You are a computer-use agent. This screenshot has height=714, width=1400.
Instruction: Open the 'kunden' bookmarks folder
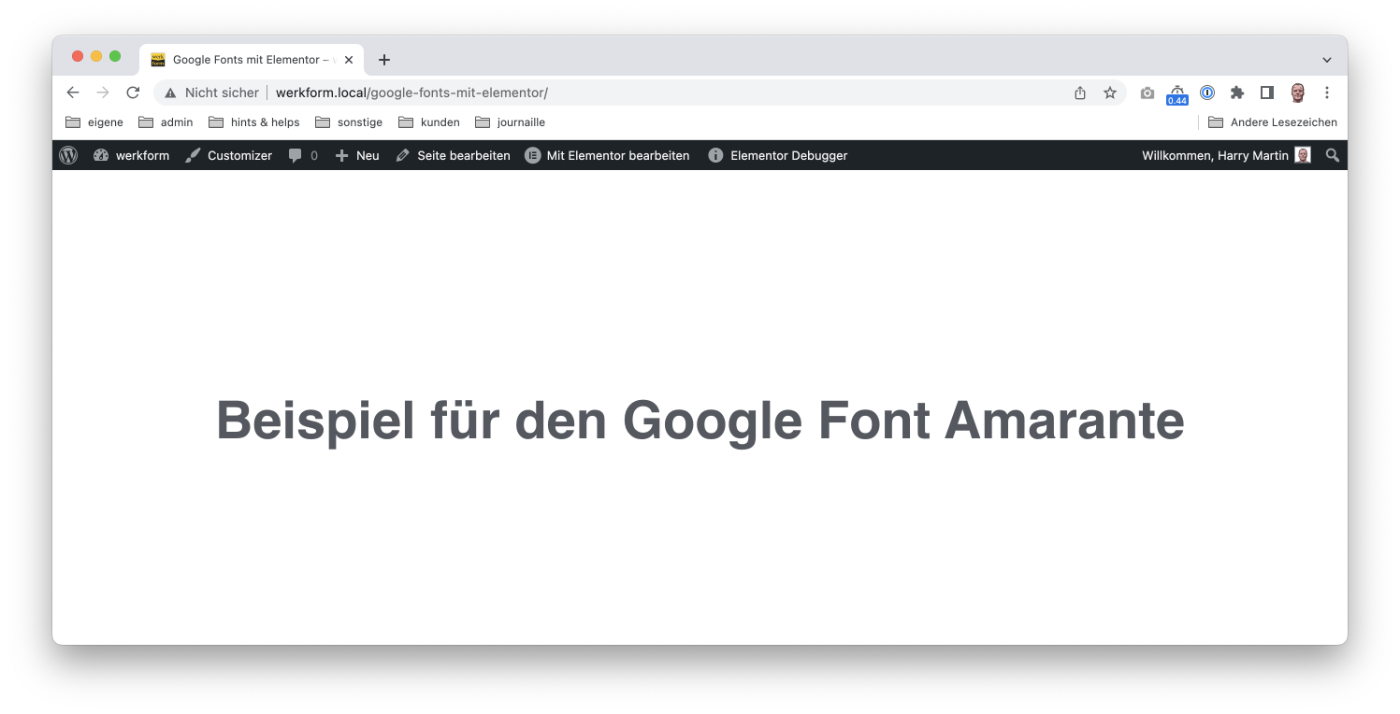tap(429, 122)
